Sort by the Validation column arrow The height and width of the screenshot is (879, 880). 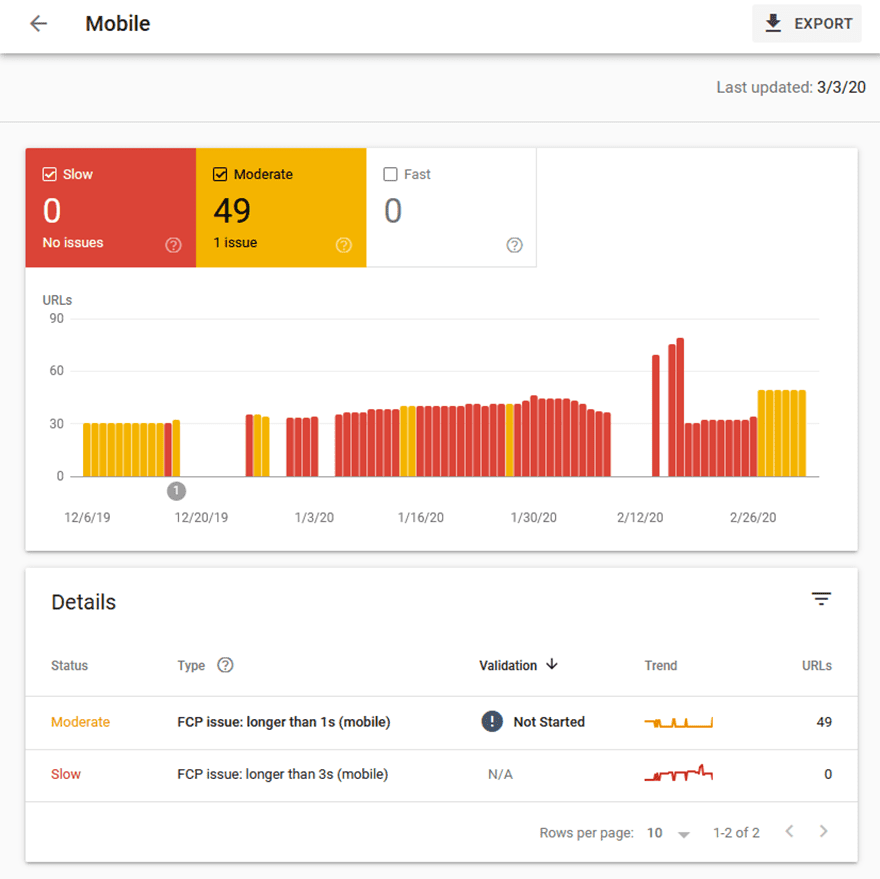point(552,665)
